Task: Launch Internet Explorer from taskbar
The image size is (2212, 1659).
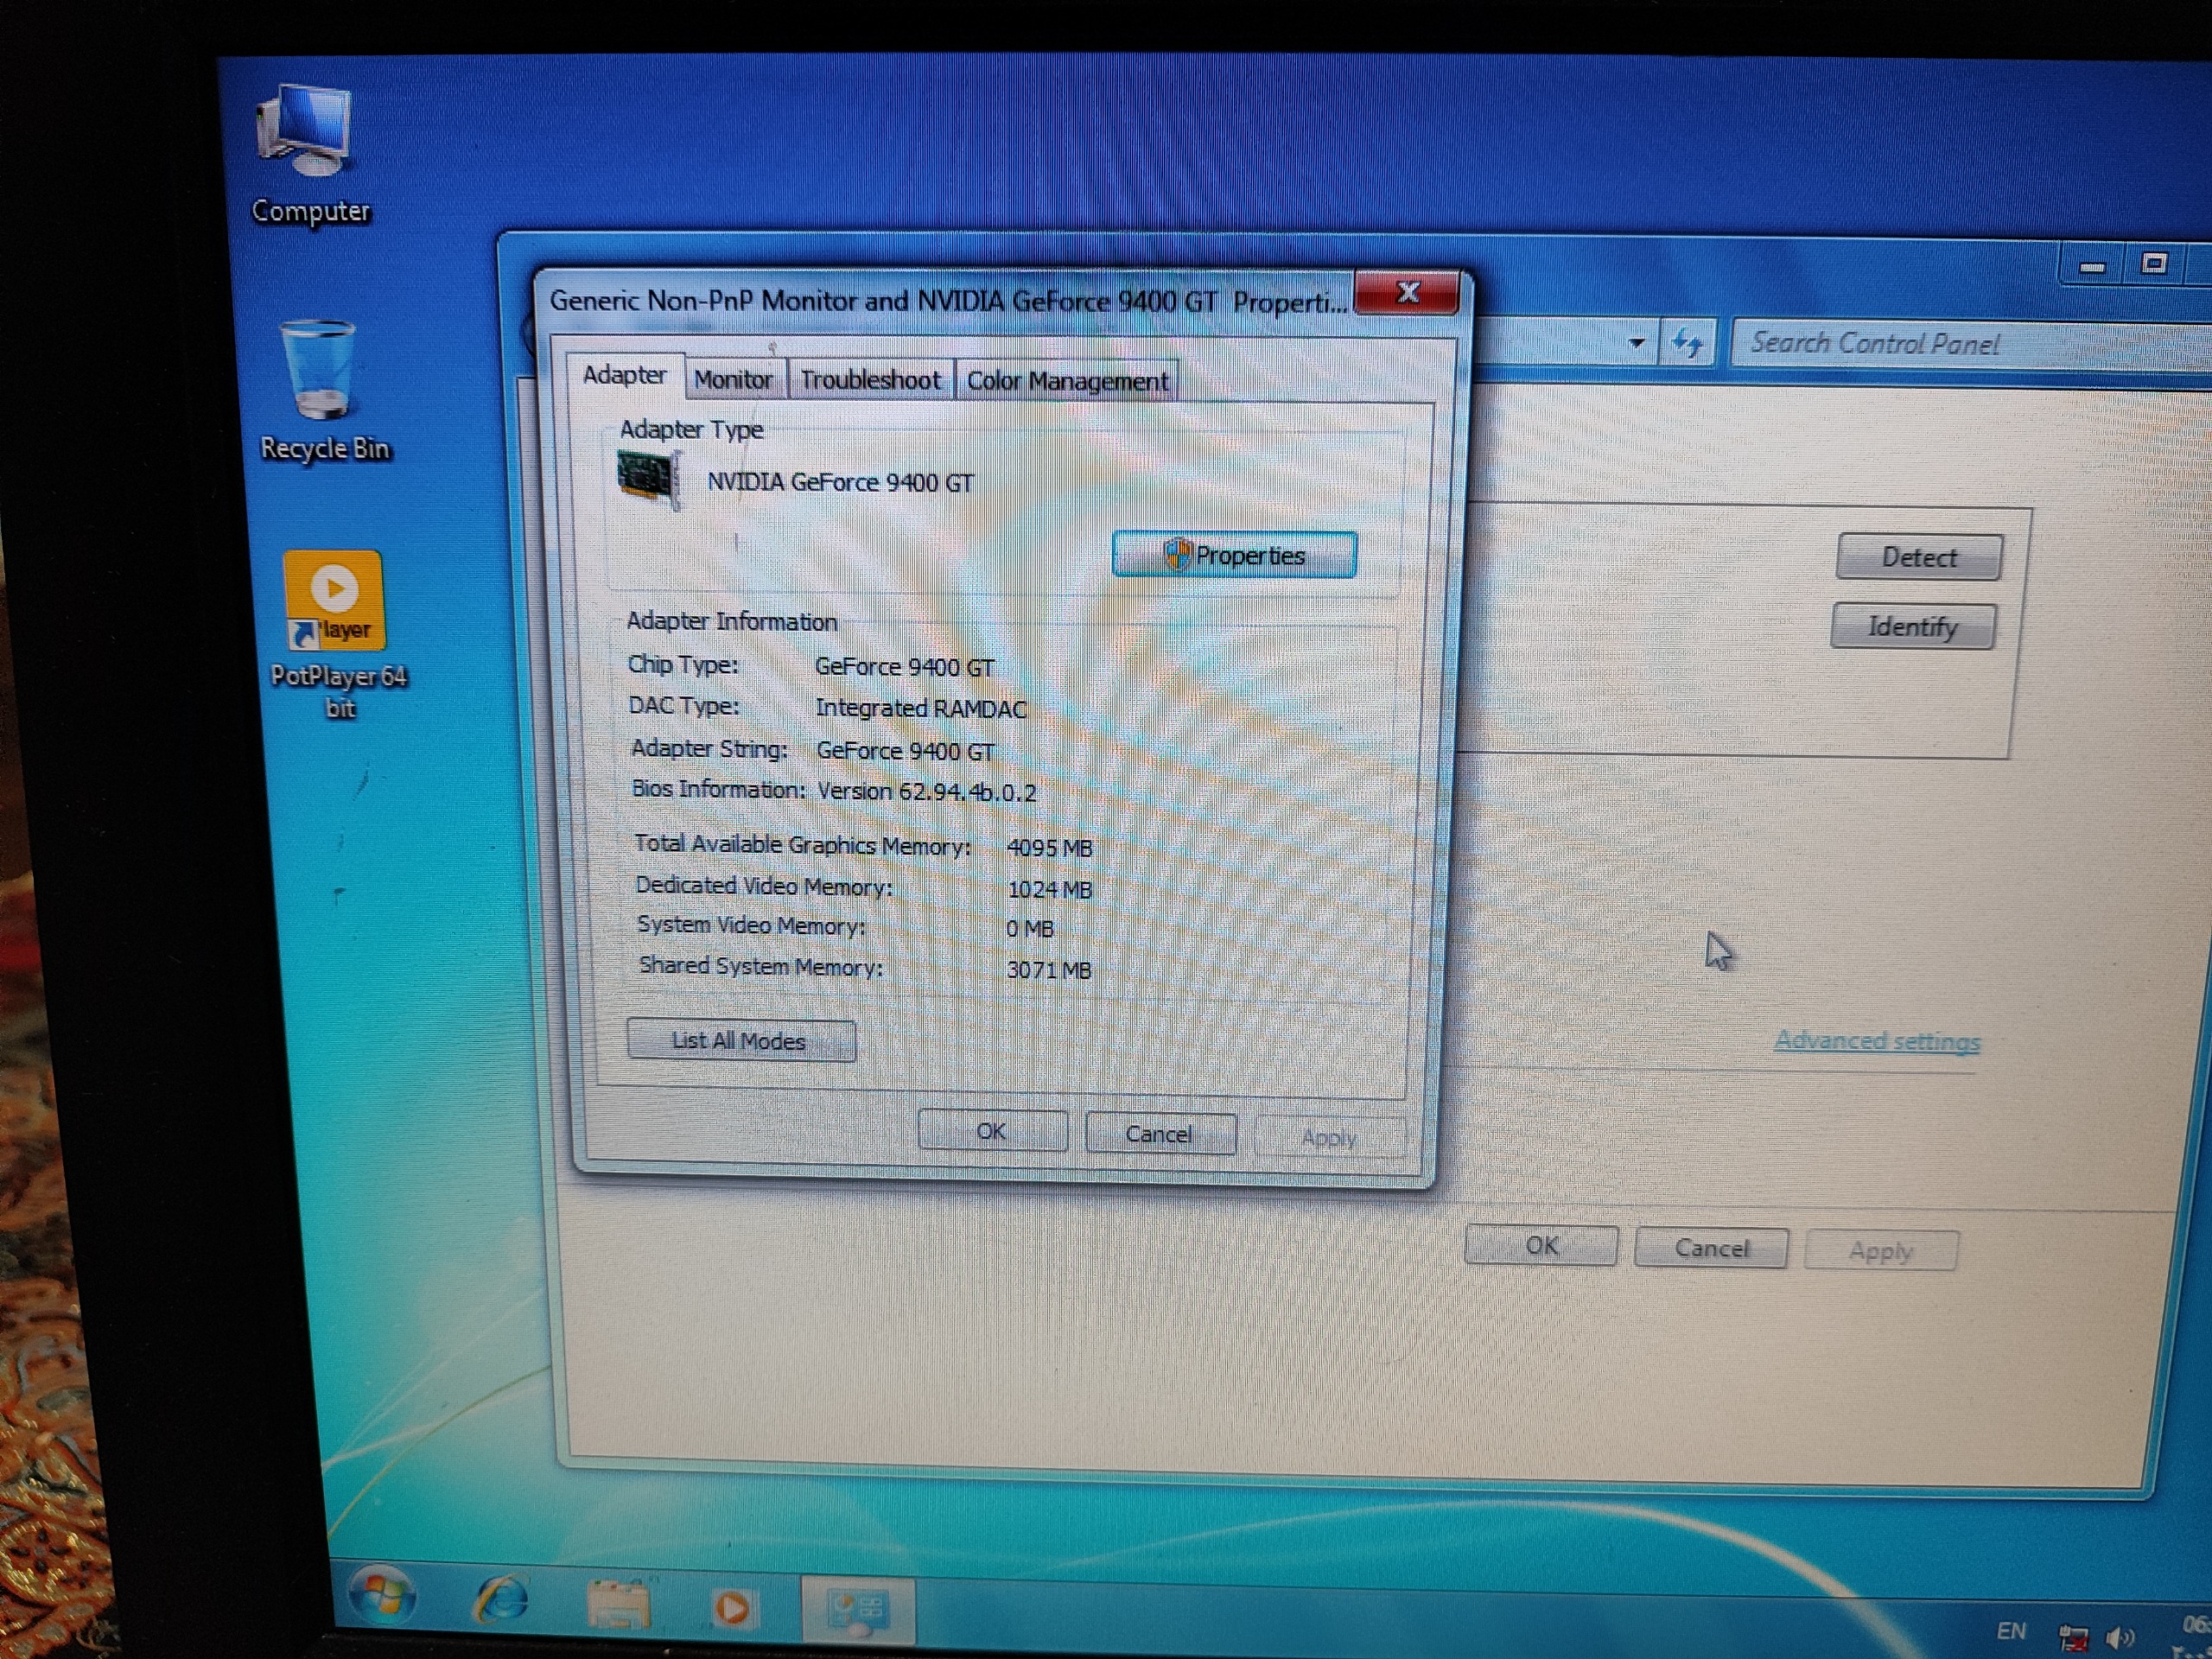Action: coord(501,1598)
